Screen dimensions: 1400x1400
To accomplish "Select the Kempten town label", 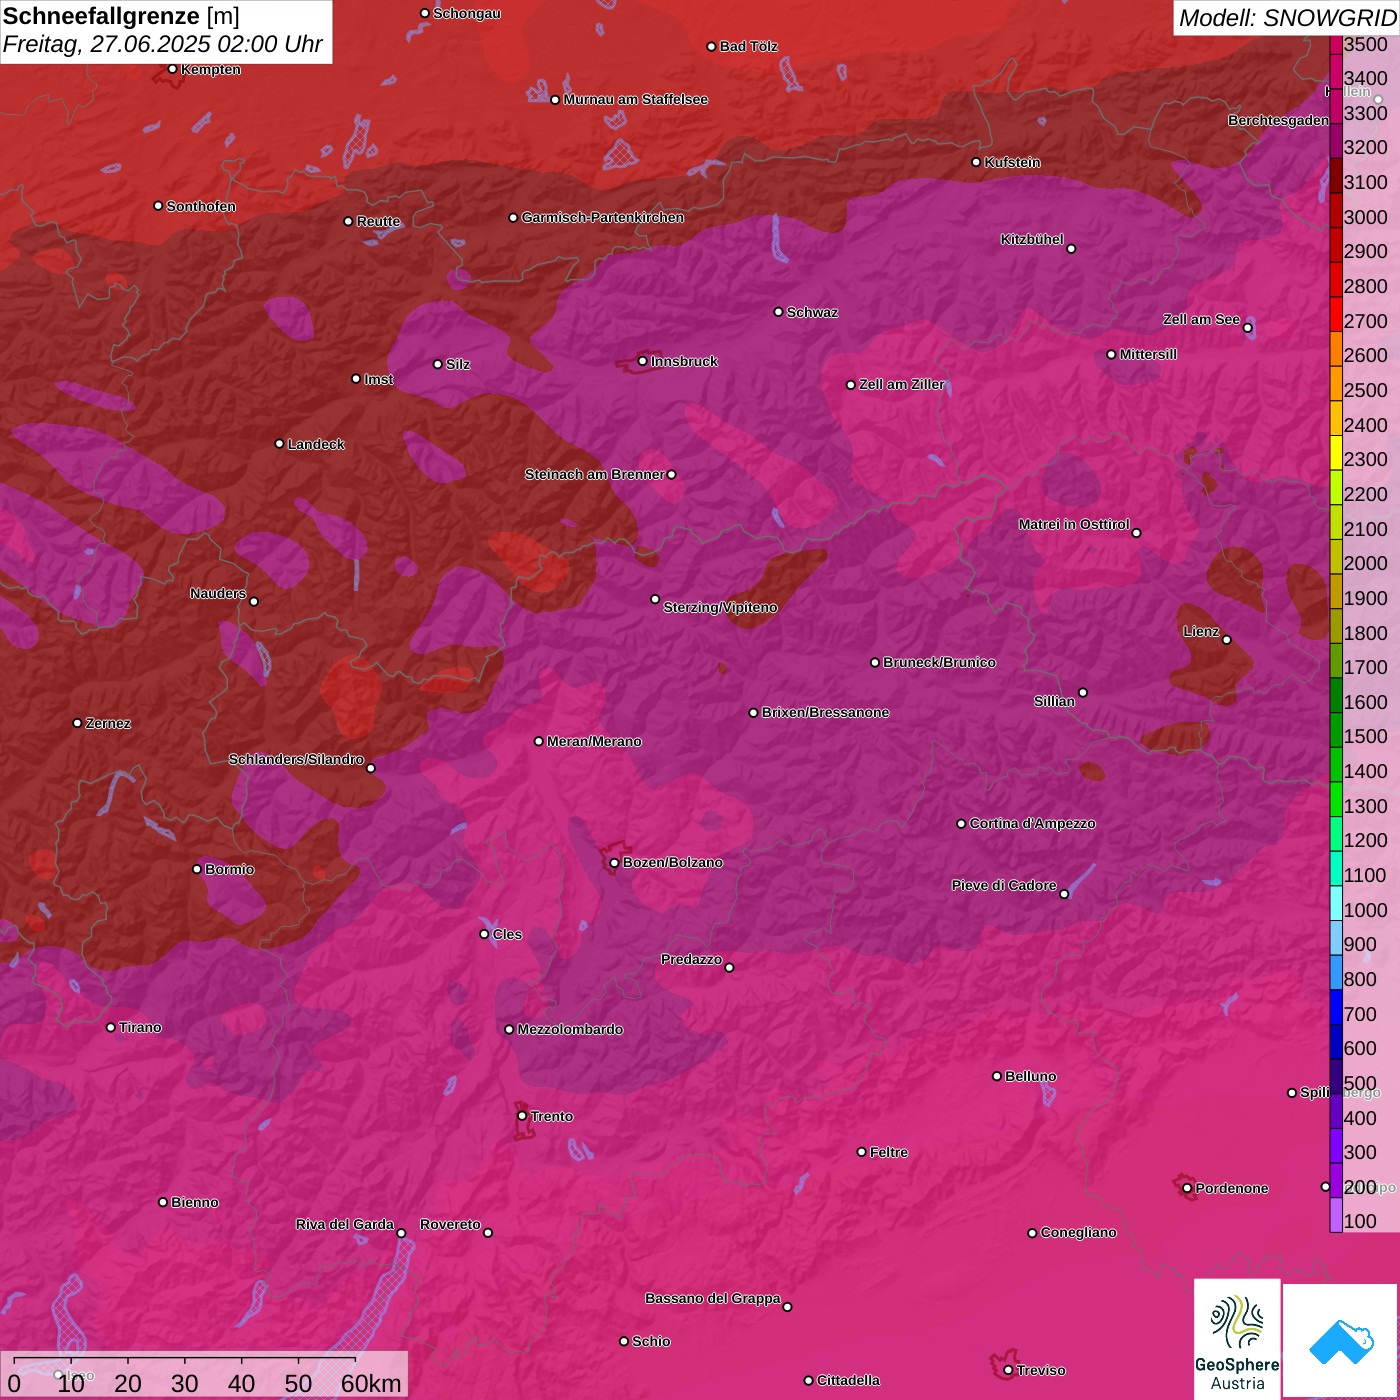I will [211, 69].
